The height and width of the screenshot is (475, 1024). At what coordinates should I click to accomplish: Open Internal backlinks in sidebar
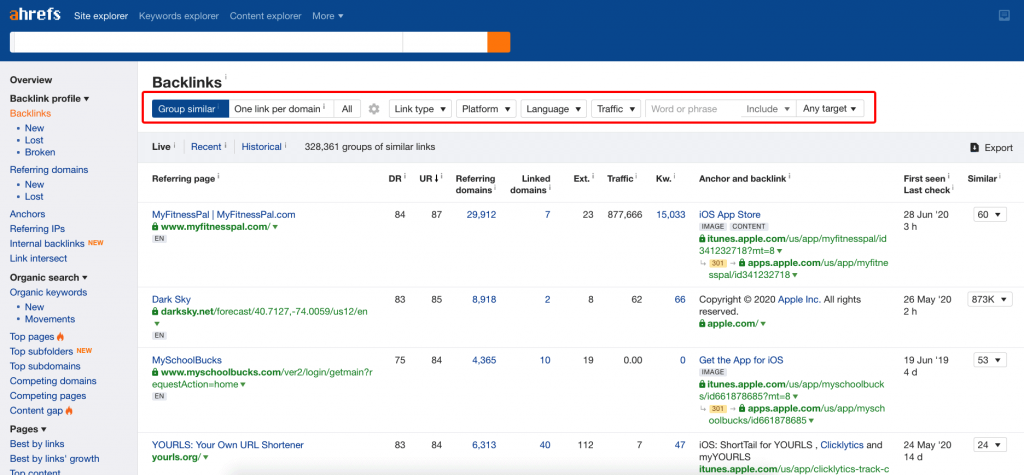tap(47, 244)
